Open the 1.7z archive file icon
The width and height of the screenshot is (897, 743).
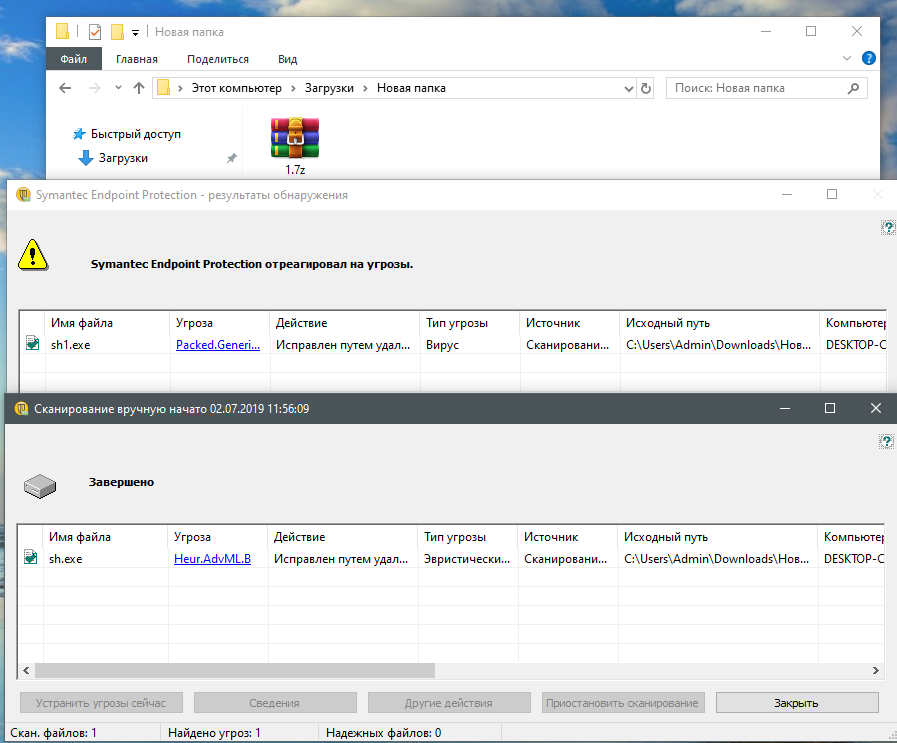click(295, 138)
